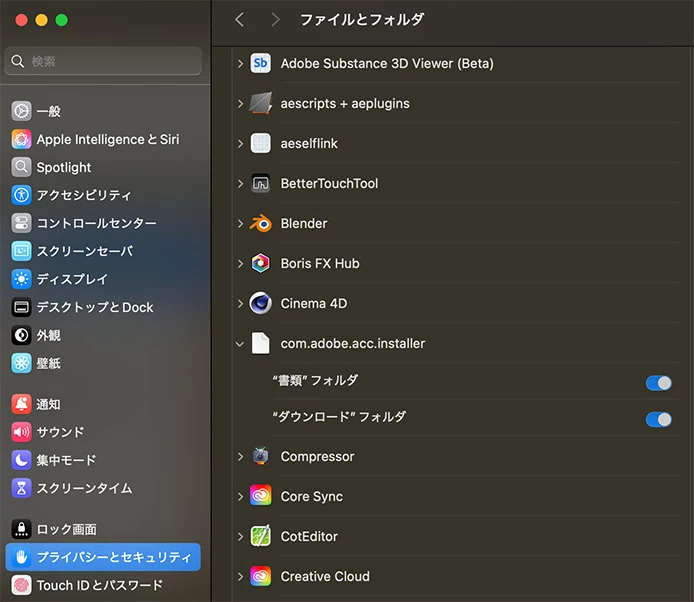This screenshot has height=602, width=694.
Task: Click the "CotEditor" app name text
Action: [309, 536]
